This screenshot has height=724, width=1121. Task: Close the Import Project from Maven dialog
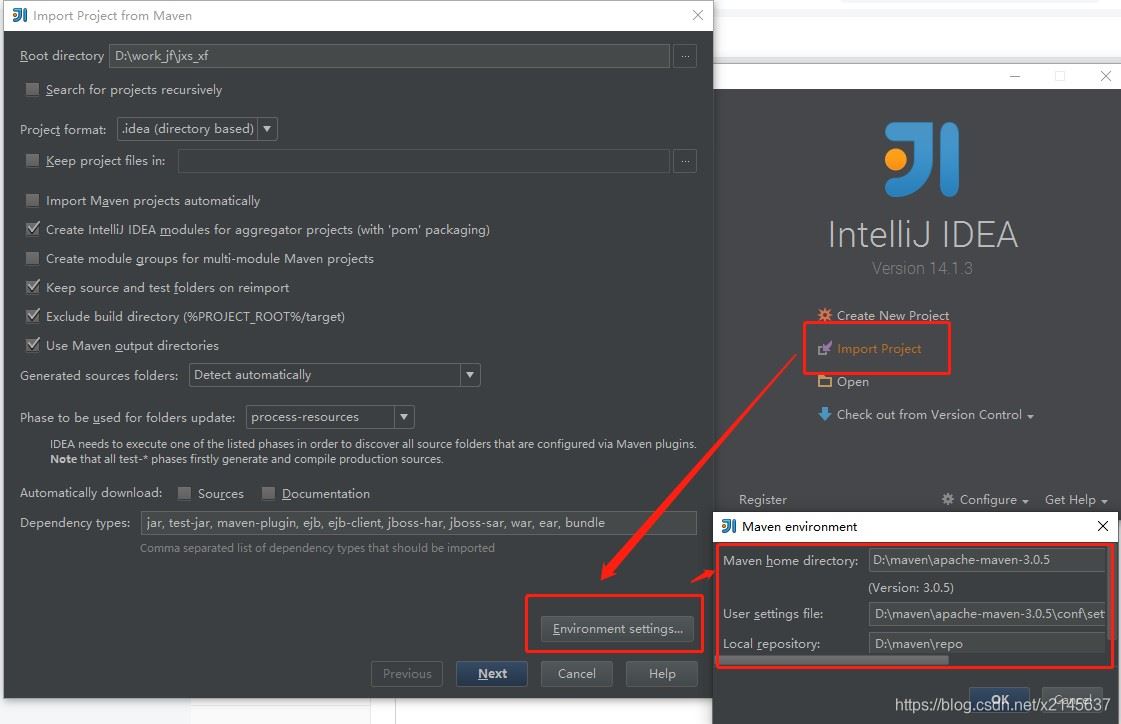click(x=698, y=15)
